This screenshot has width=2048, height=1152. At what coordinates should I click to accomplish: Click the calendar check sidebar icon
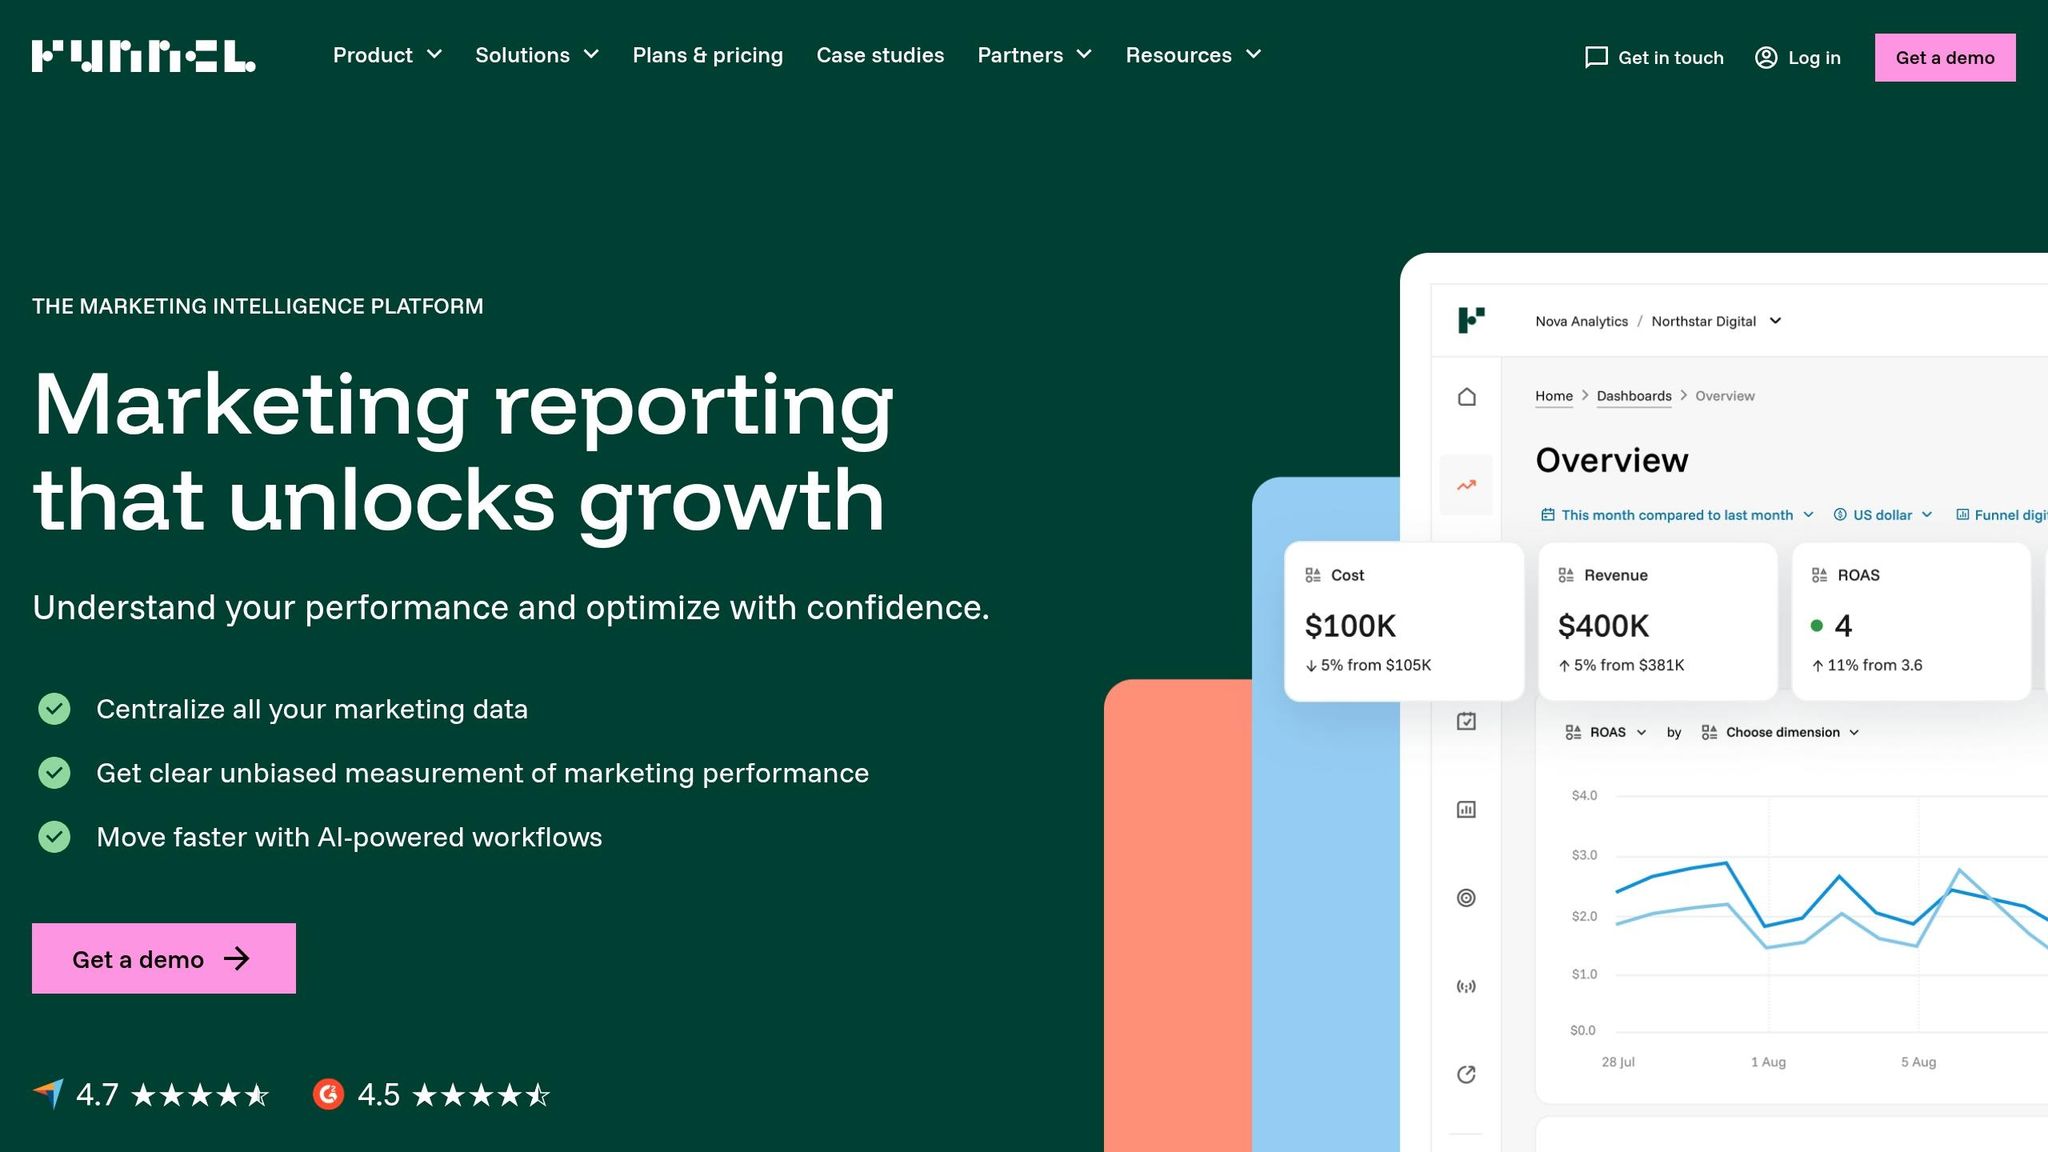pos(1466,721)
